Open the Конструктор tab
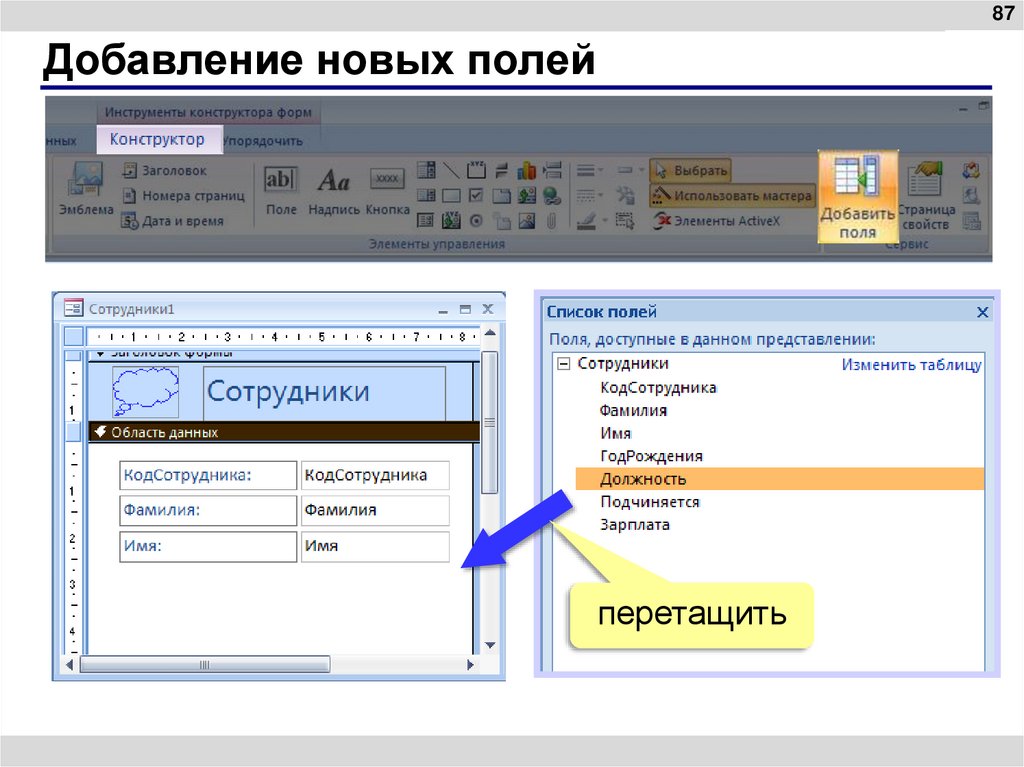1024x767 pixels. coord(158,139)
